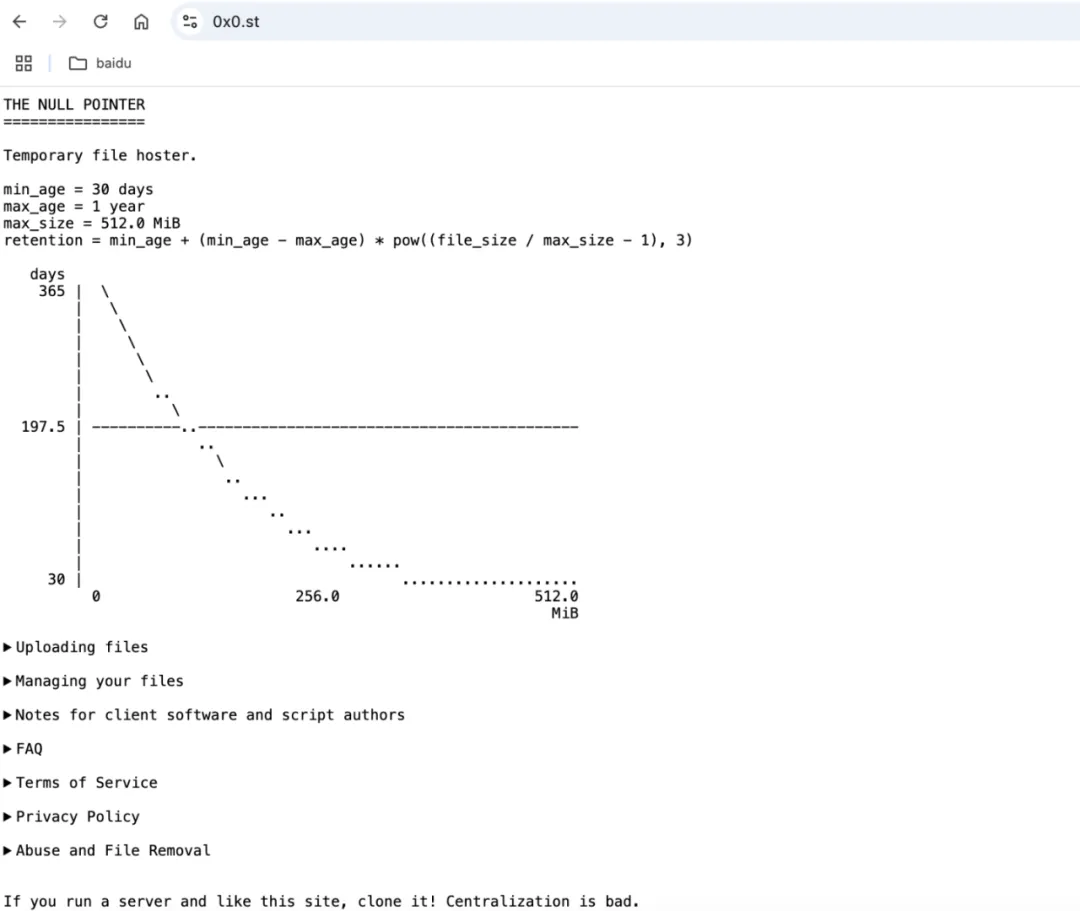Image resolution: width=1080 pixels, height=911 pixels.
Task: Click the 512.0 MiB axis label
Action: [556, 597]
